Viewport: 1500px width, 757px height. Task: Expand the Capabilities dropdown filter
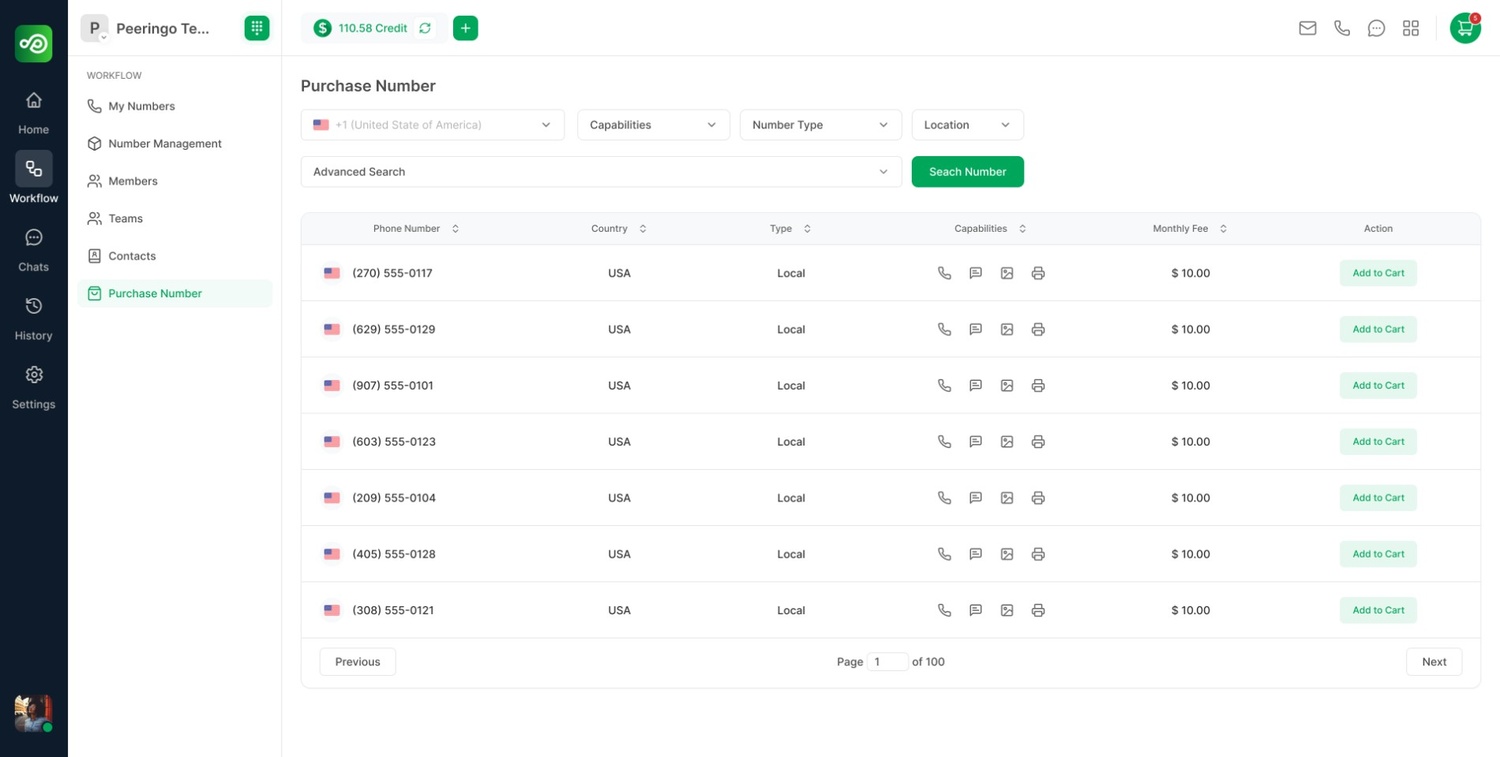point(653,125)
